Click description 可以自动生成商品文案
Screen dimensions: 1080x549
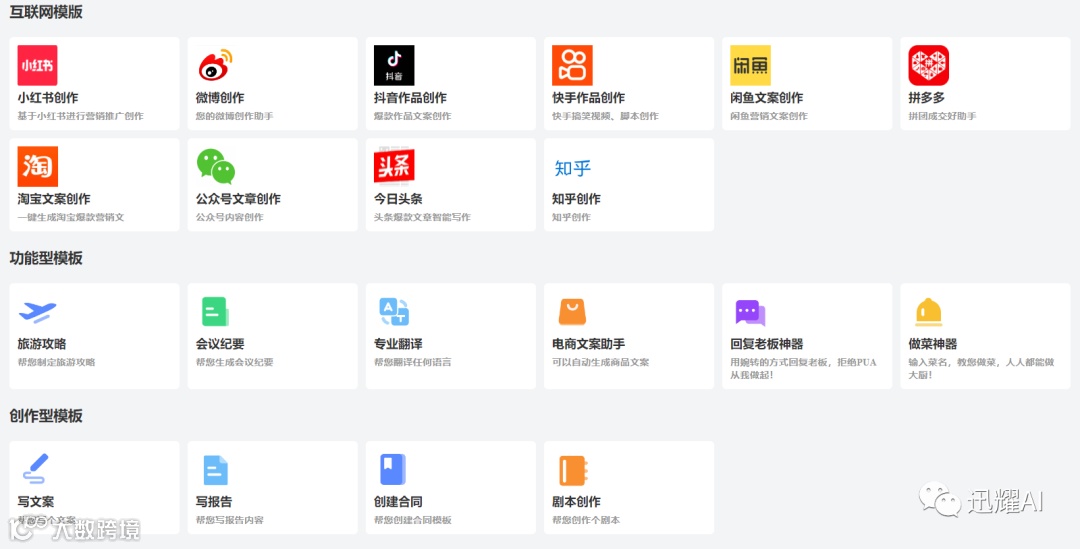click(x=601, y=362)
